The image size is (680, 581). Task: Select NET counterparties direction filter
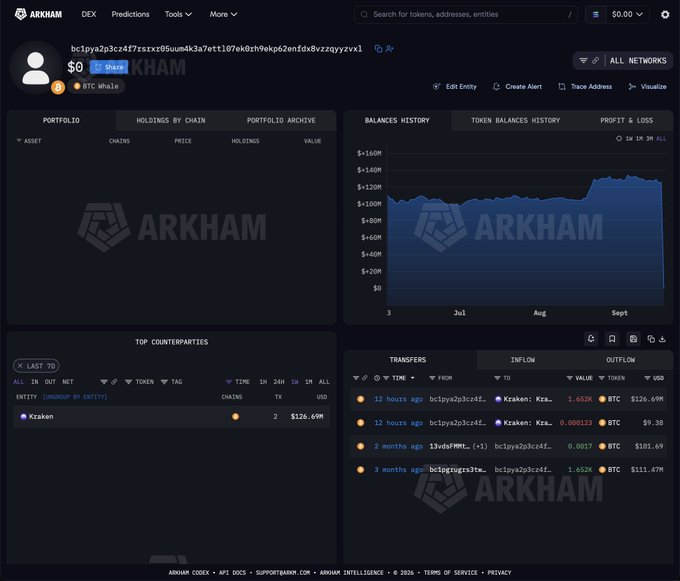(x=68, y=382)
